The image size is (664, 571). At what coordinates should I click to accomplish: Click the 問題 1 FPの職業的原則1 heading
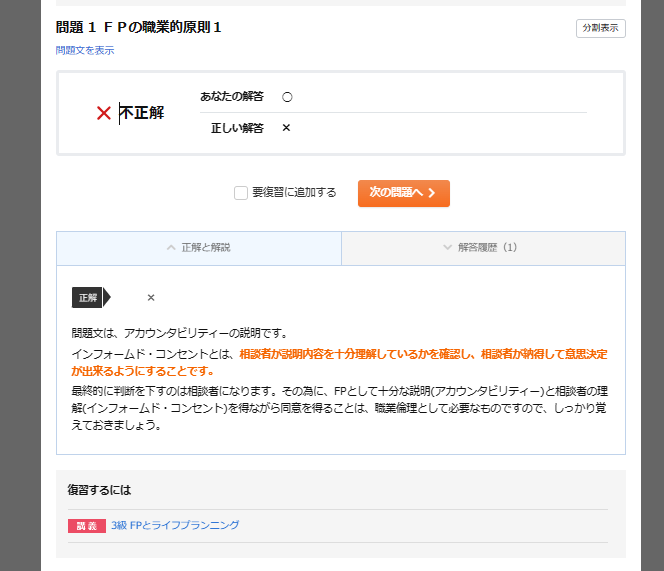(x=139, y=27)
